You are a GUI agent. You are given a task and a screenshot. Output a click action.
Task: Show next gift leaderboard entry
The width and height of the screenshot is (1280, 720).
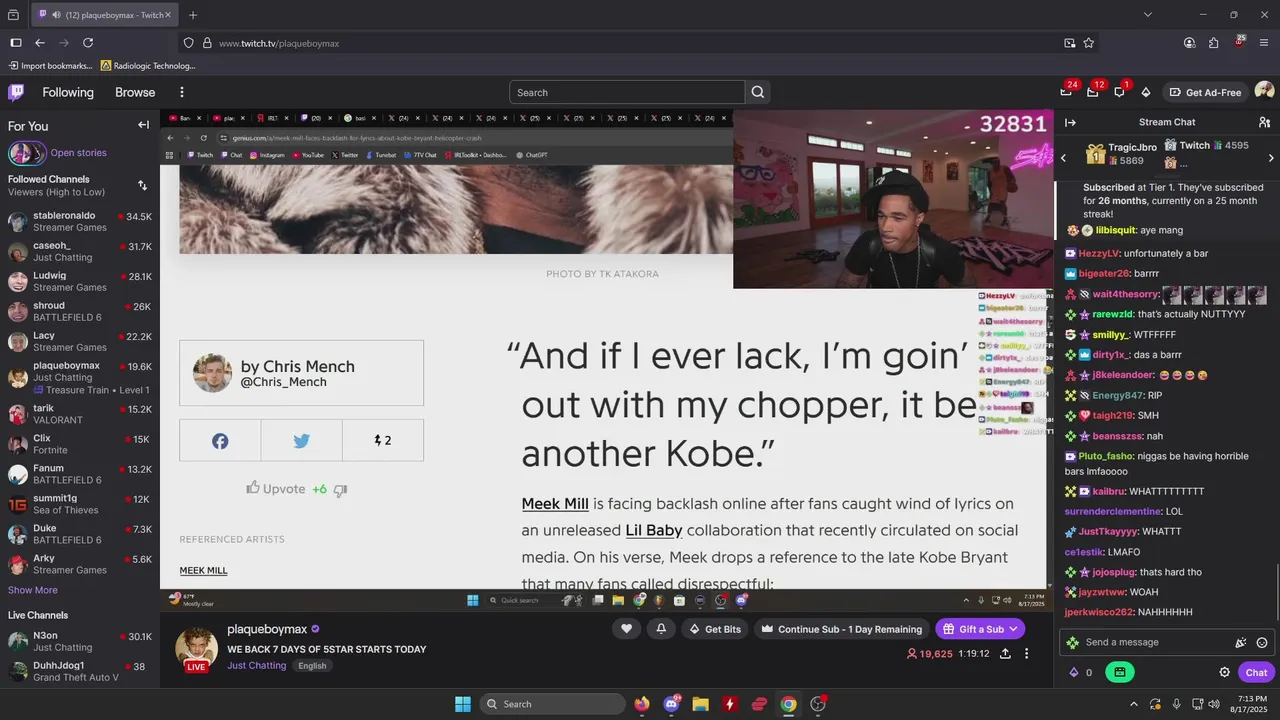coord(1271,158)
